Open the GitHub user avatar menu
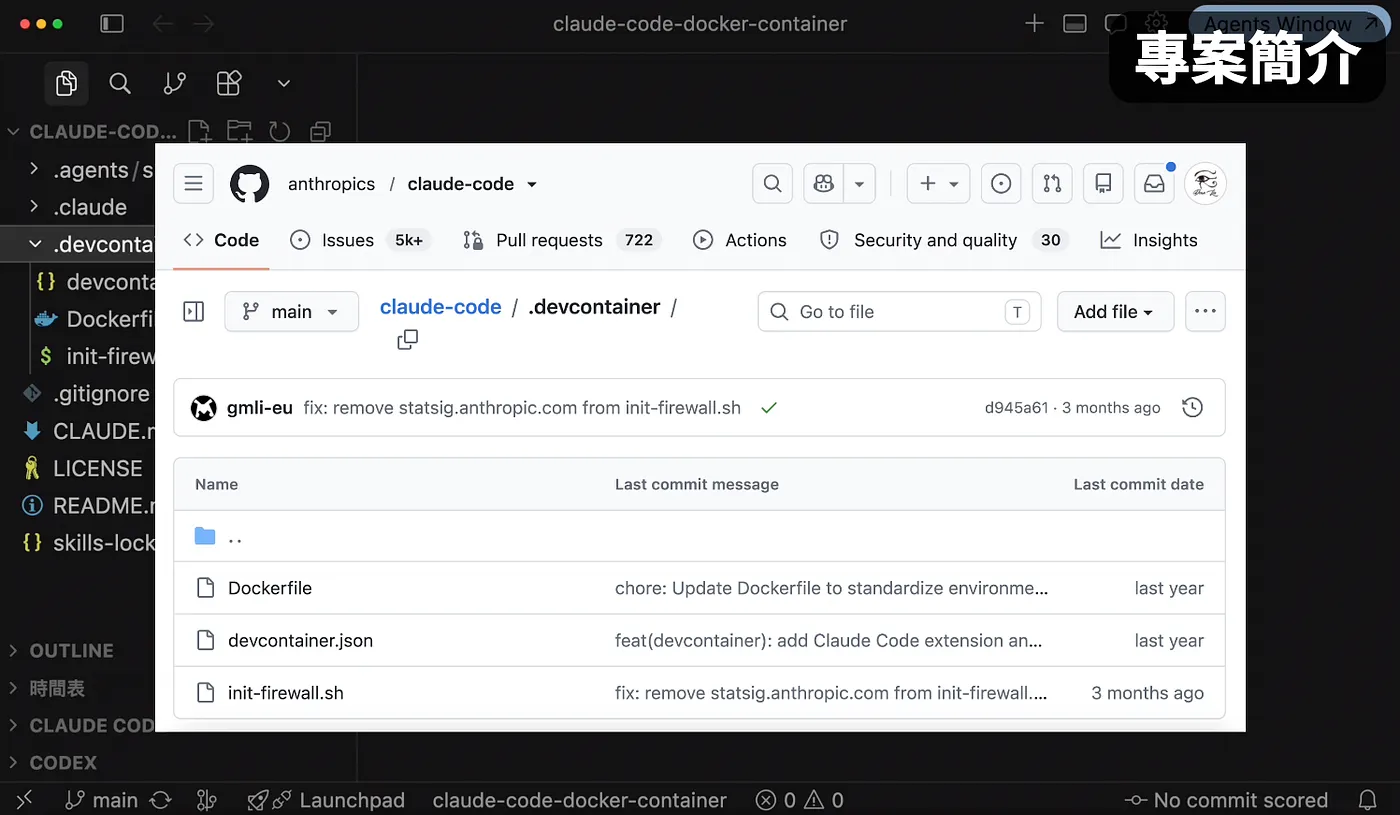This screenshot has width=1400, height=815. point(1205,184)
